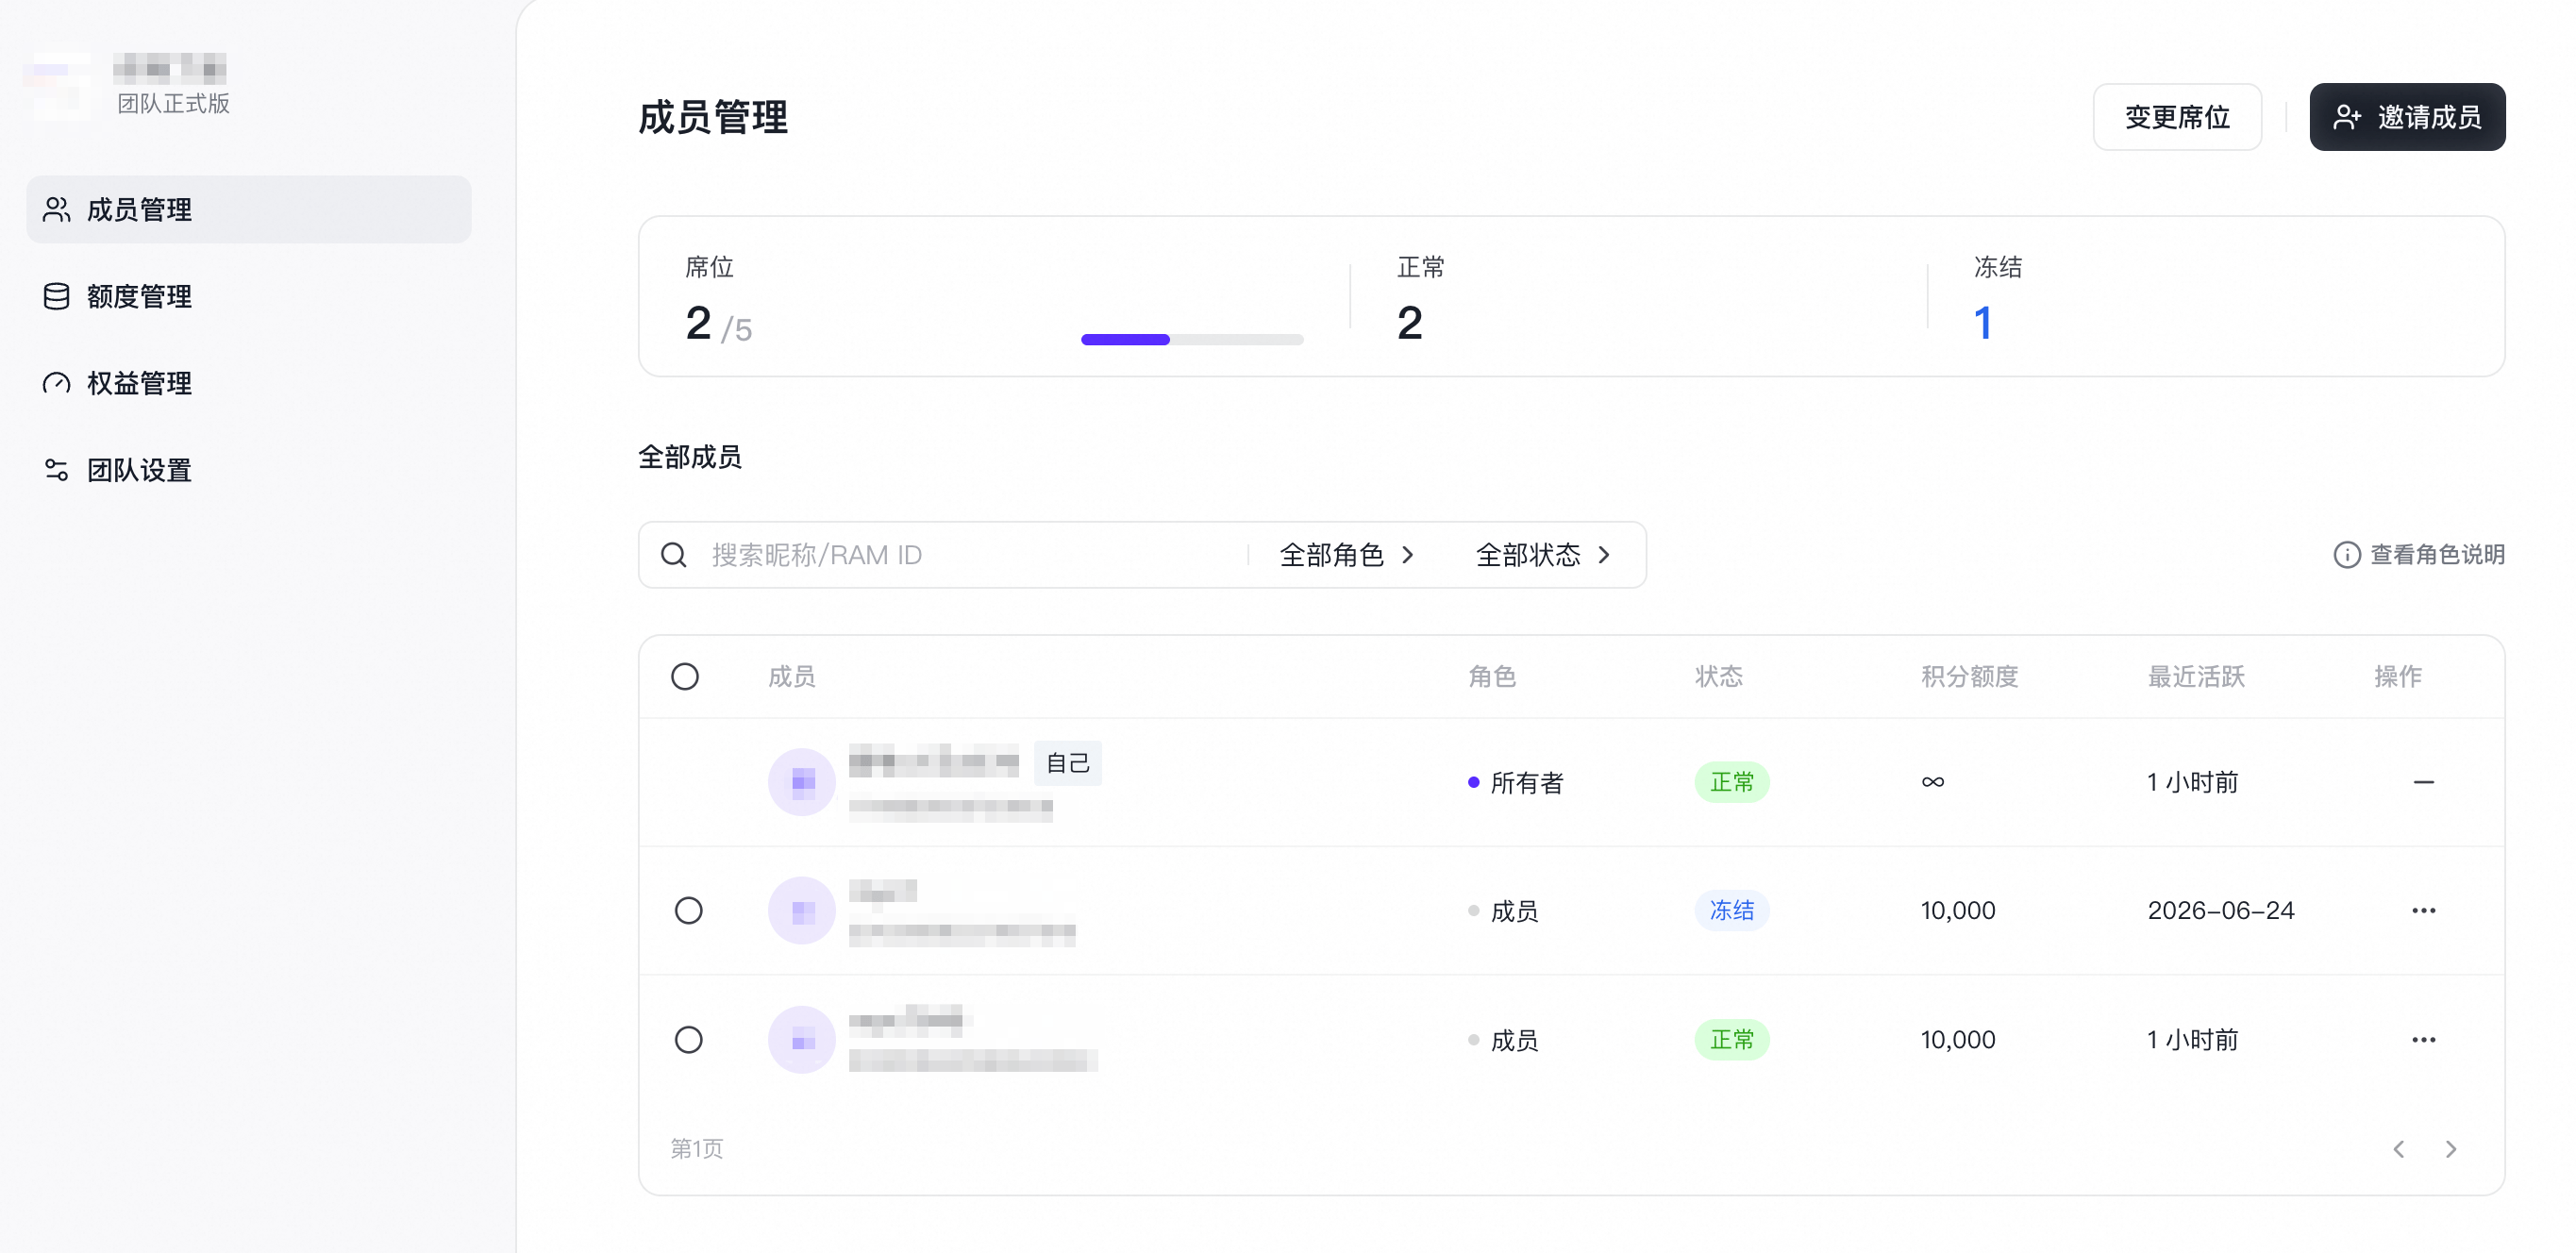Go to the next page arrow
The height and width of the screenshot is (1253, 2576).
pos(2451,1149)
